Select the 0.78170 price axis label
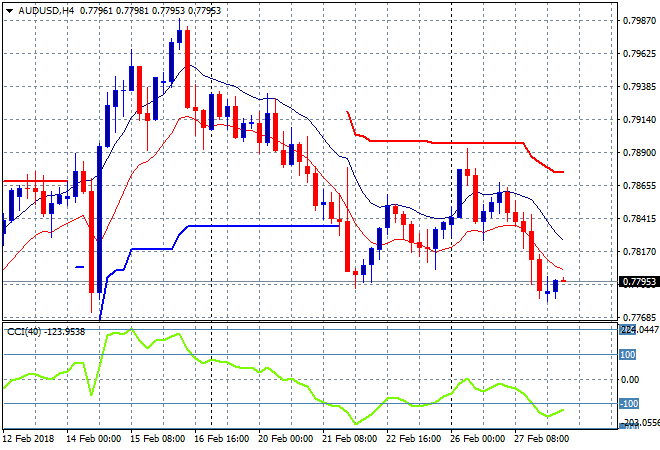Image resolution: width=660 pixels, height=450 pixels. pyautogui.click(x=639, y=252)
